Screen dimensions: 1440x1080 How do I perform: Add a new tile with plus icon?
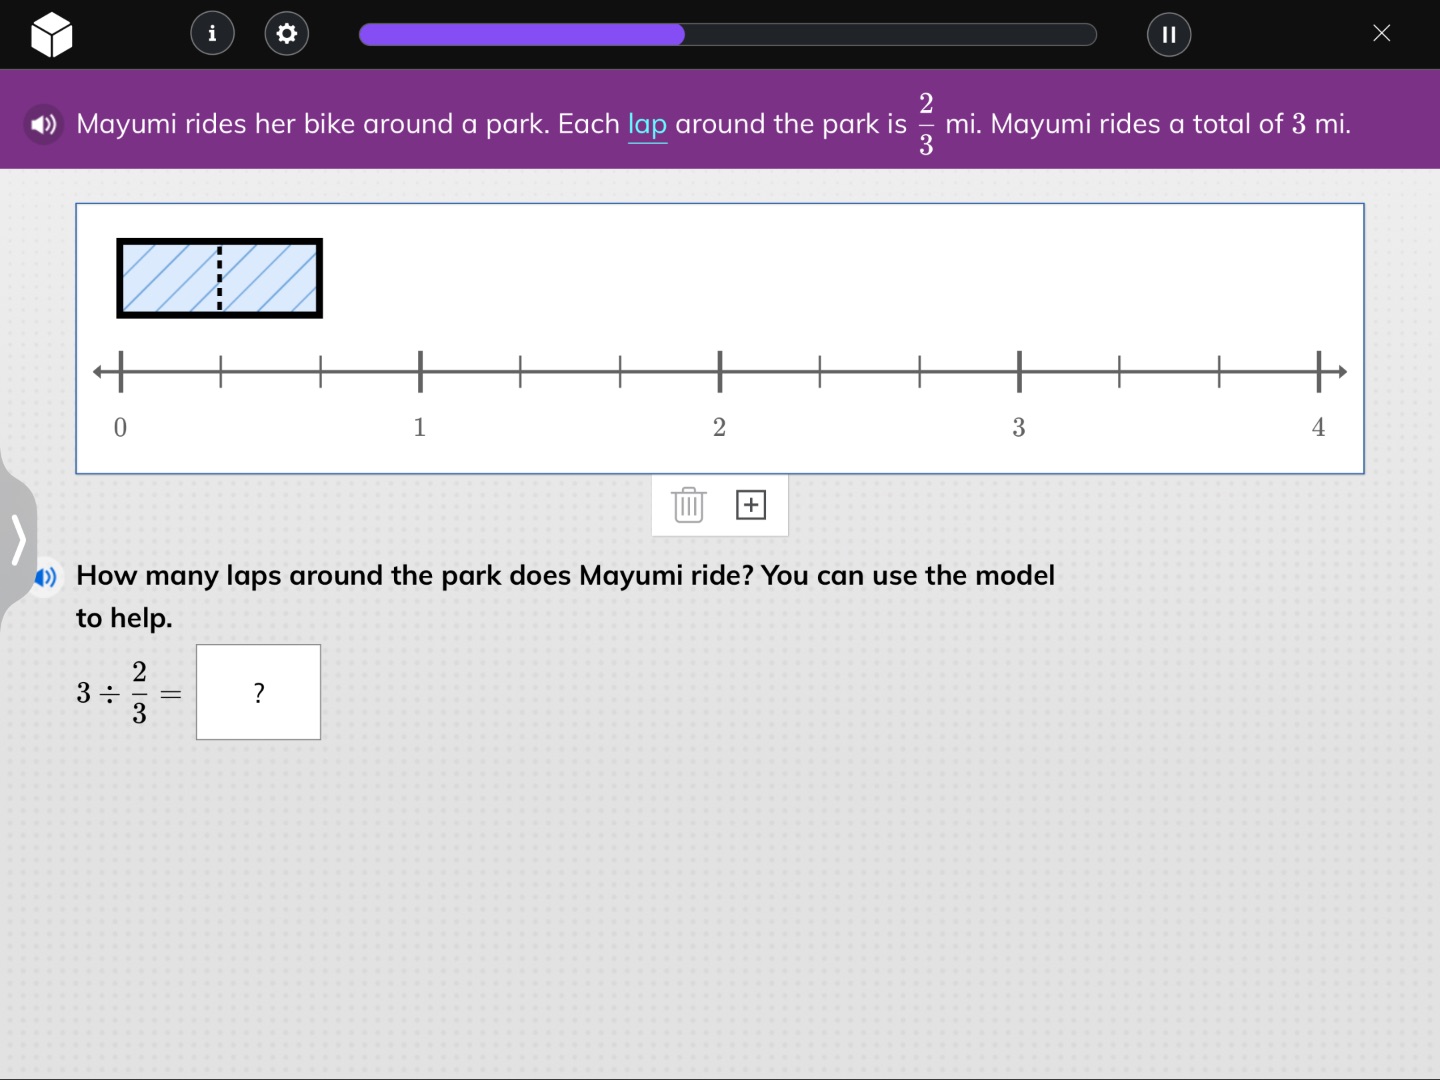tap(751, 505)
